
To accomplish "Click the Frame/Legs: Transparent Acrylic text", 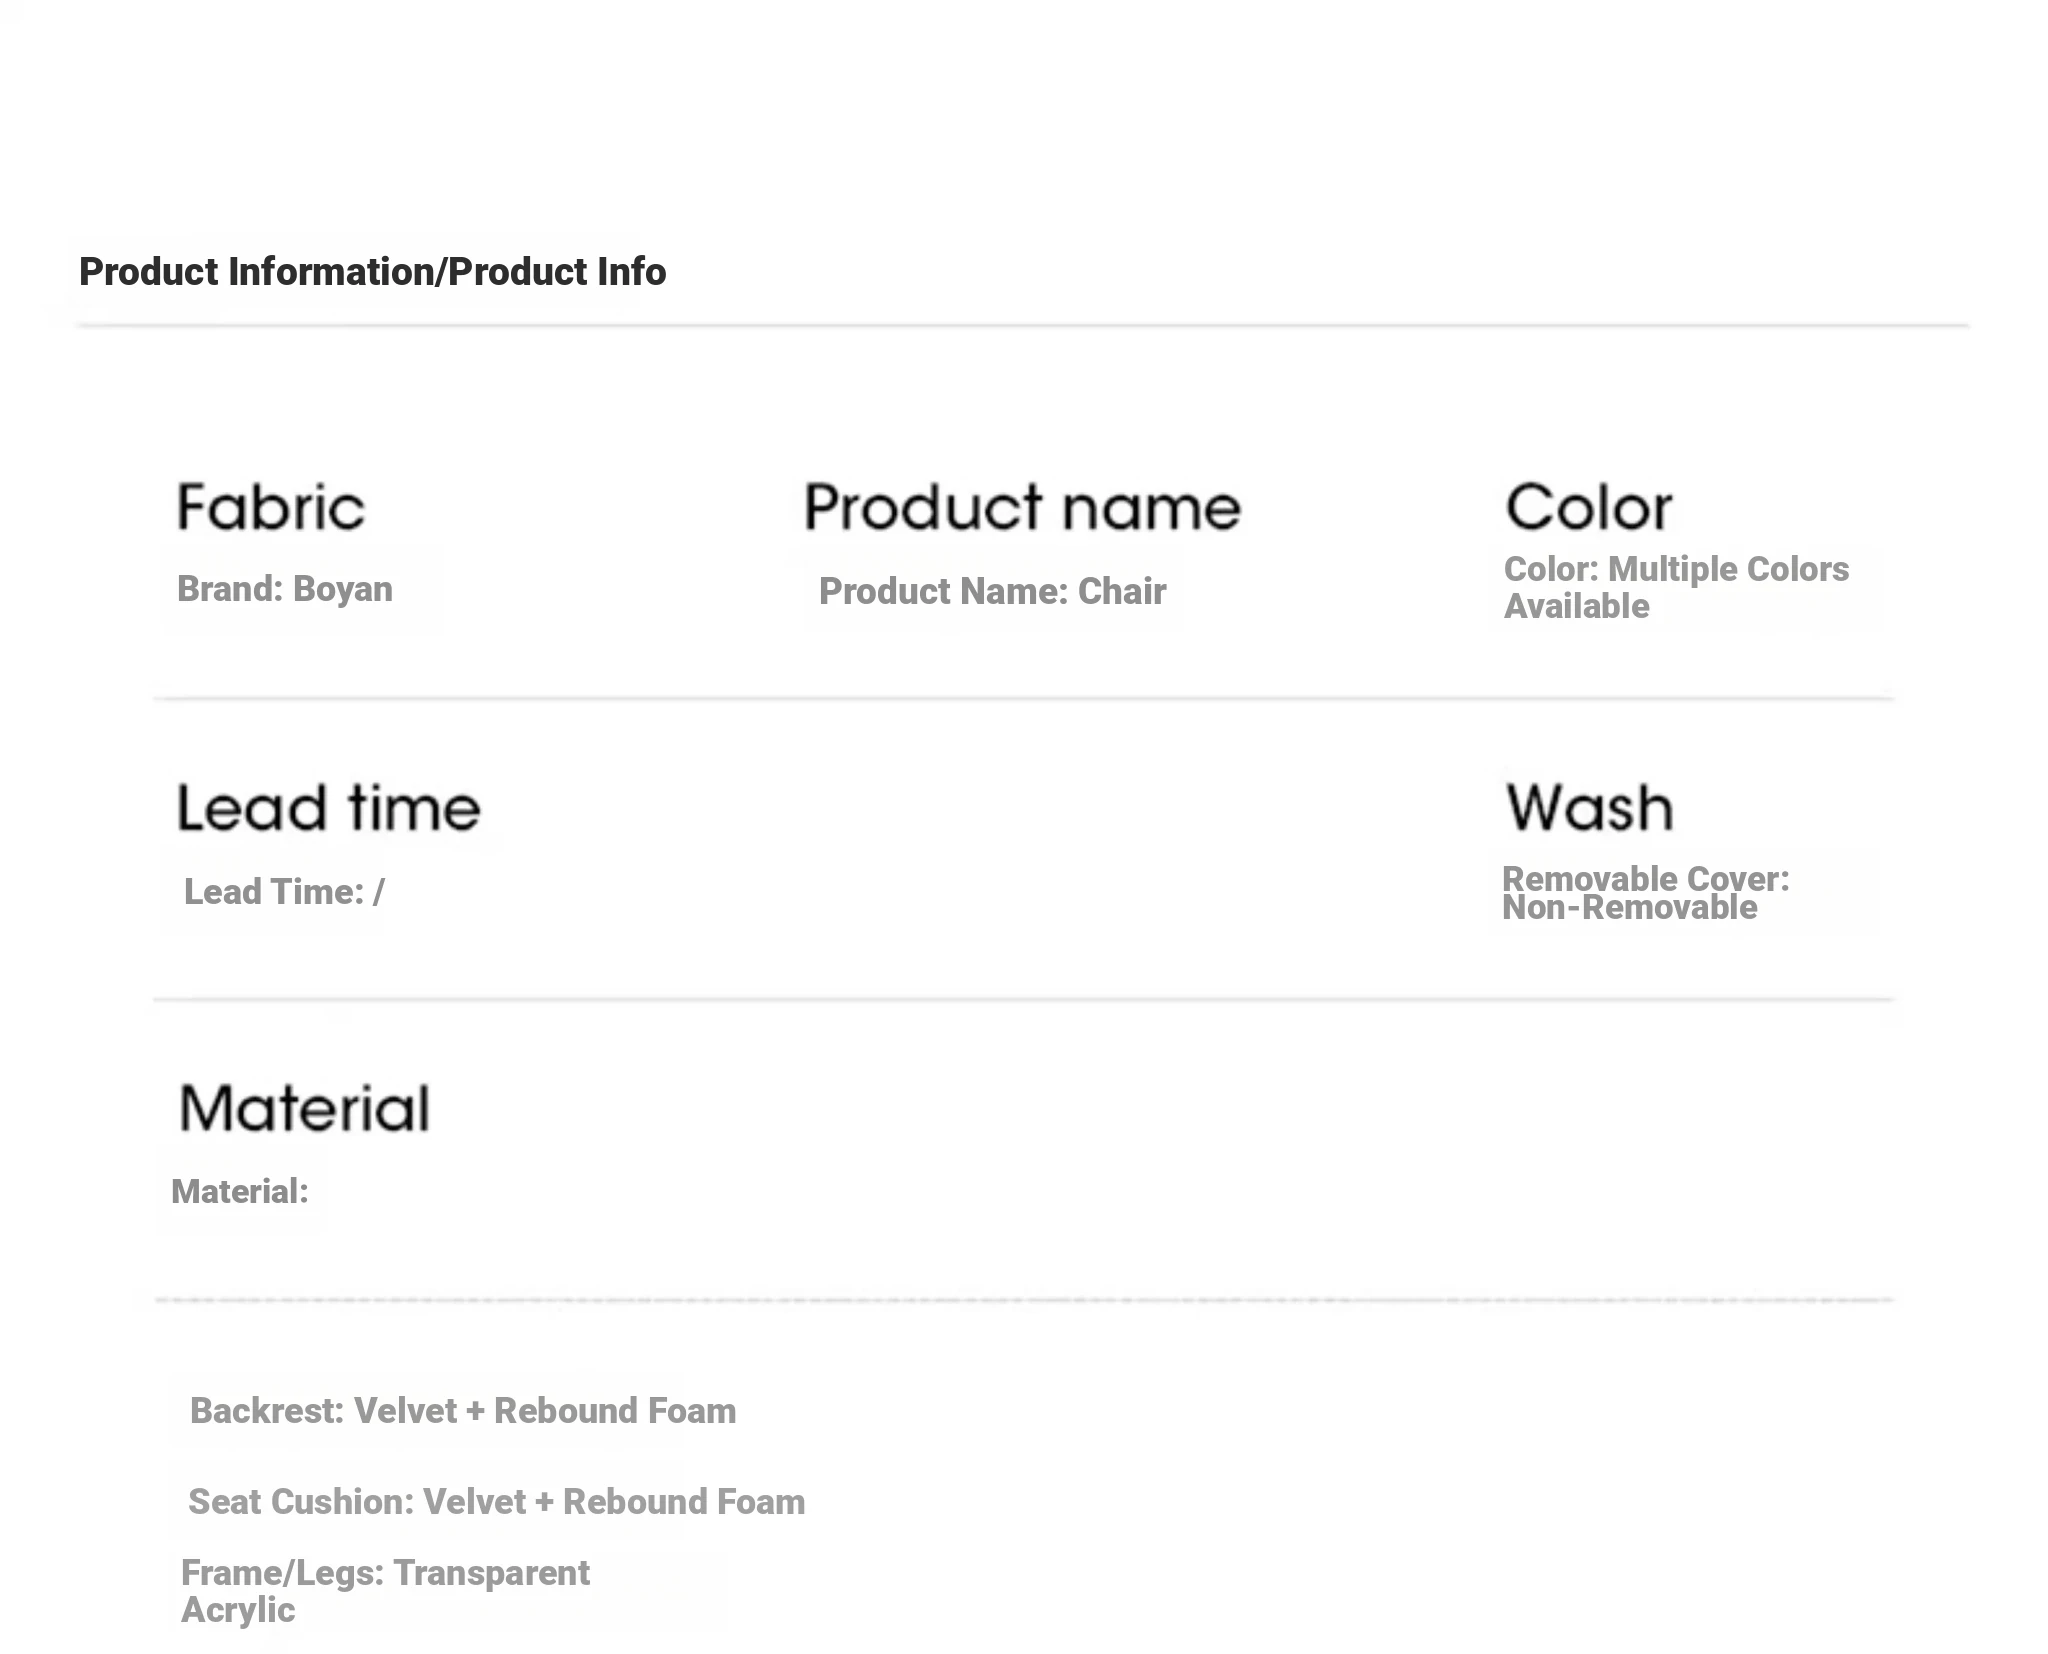I will [x=385, y=1590].
